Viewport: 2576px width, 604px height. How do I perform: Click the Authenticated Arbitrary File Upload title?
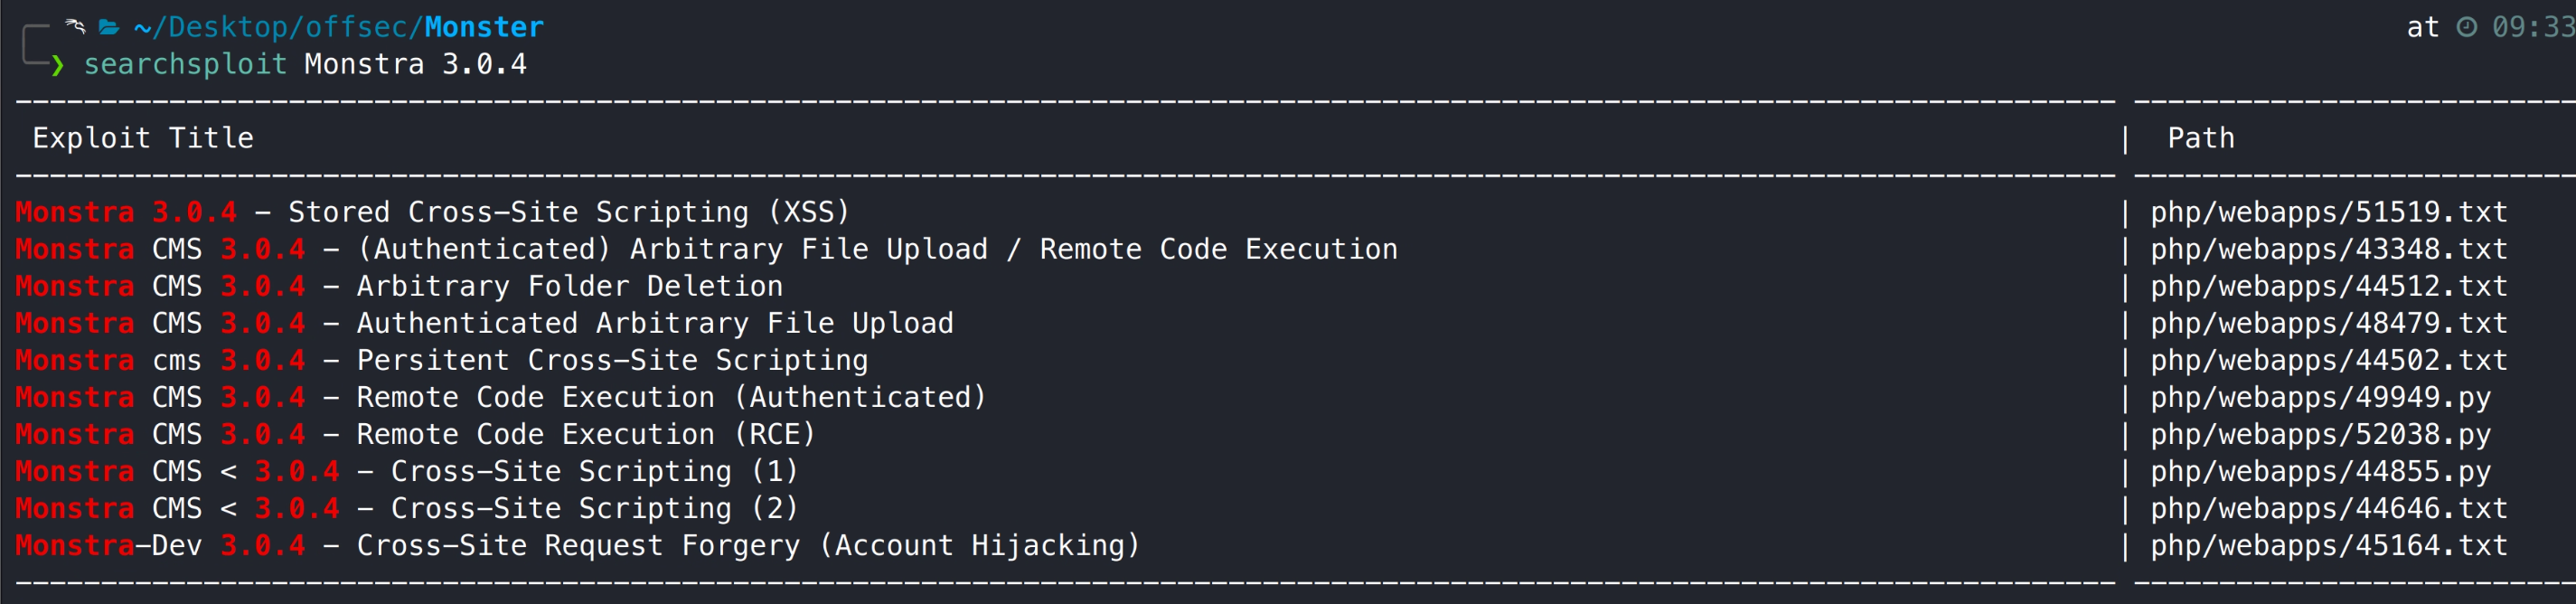coord(654,324)
